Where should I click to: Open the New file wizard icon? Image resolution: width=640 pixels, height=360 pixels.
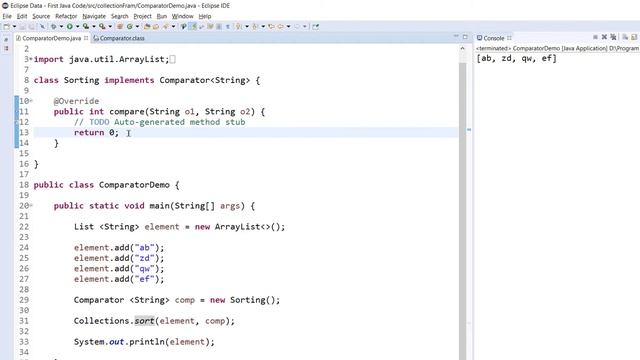coord(6,27)
